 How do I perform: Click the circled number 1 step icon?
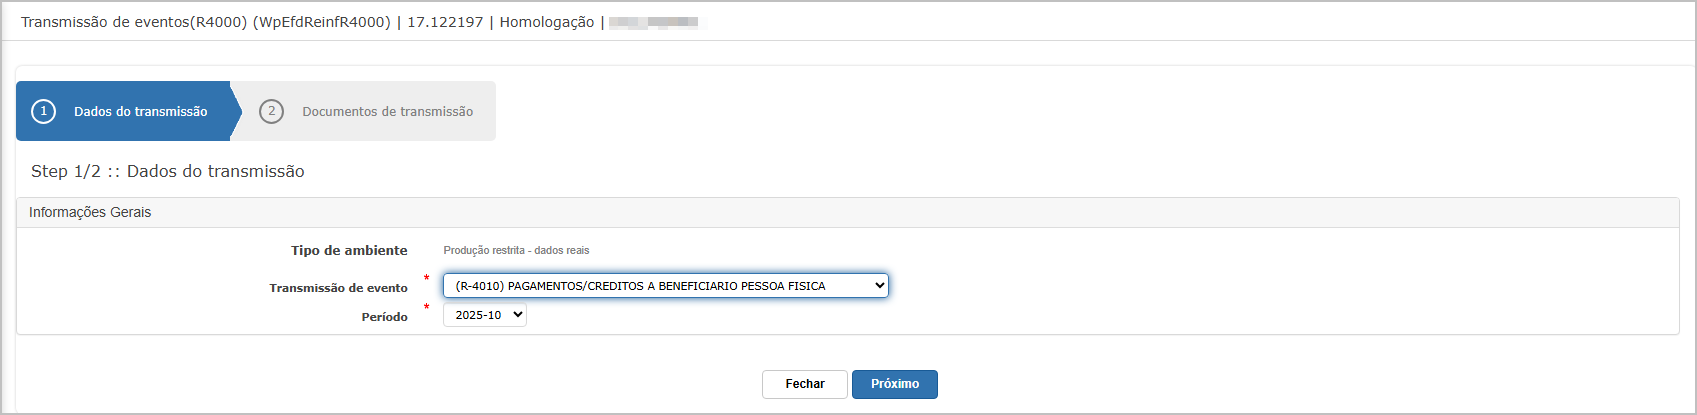[x=43, y=111]
